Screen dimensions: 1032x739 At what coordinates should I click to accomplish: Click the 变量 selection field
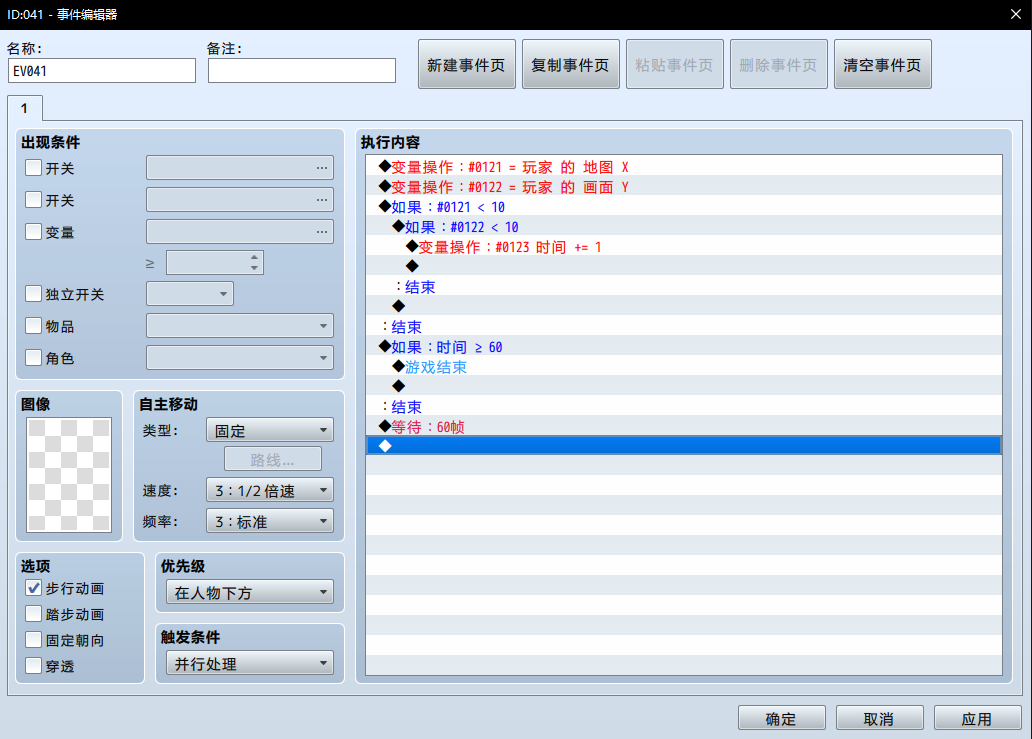pyautogui.click(x=240, y=232)
